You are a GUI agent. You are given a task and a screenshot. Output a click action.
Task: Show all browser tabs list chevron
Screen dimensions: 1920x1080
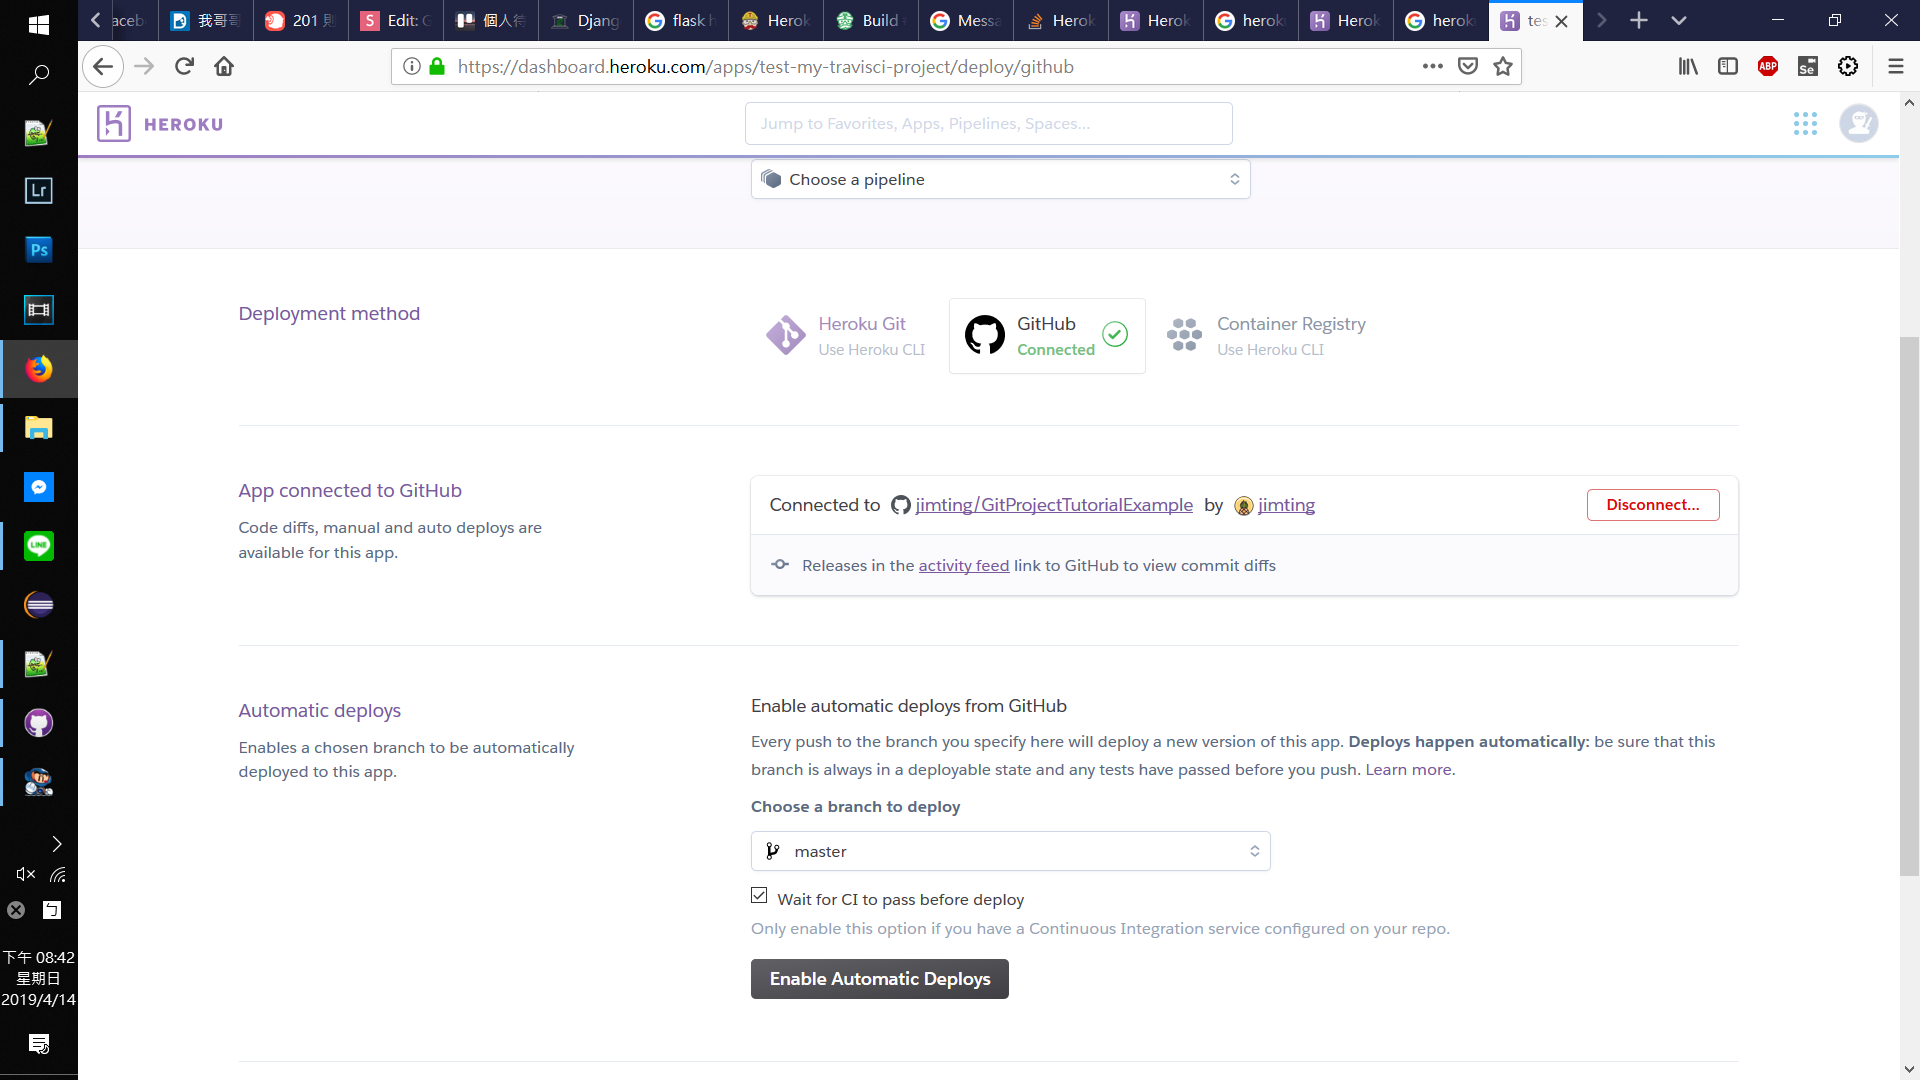tap(1679, 20)
